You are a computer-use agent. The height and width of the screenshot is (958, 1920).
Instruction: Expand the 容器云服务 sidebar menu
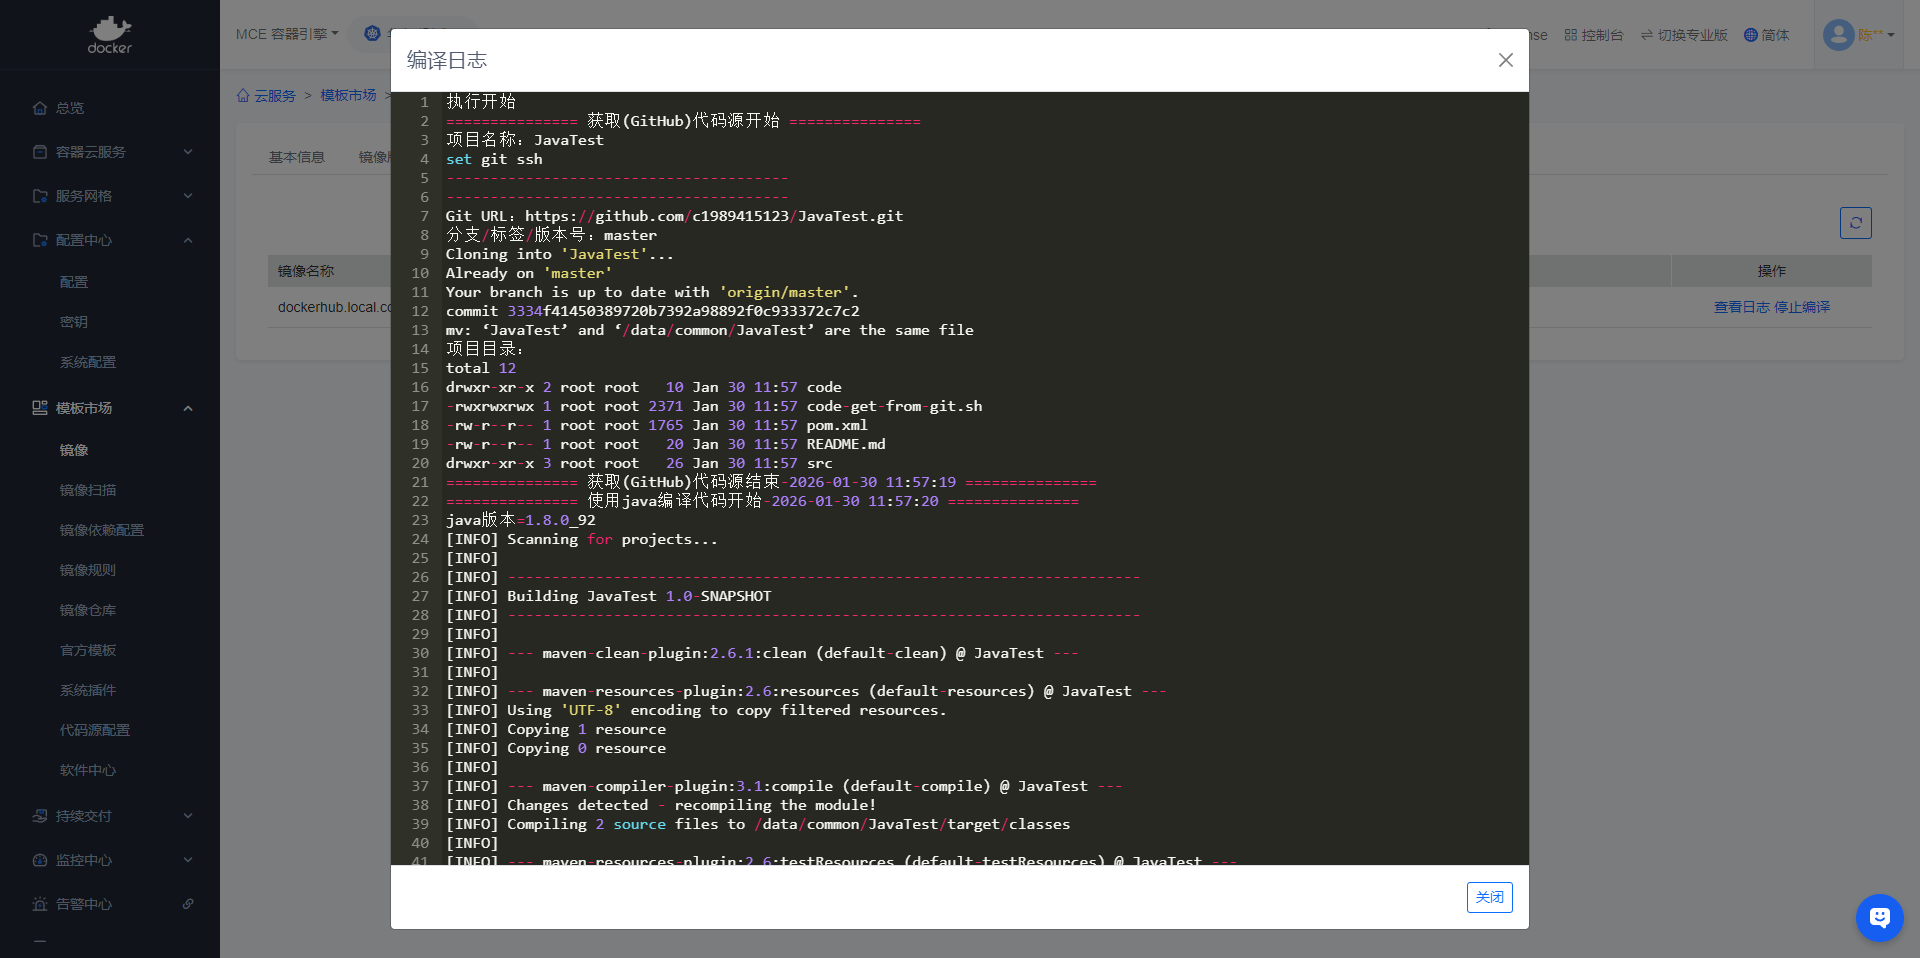[x=110, y=152]
